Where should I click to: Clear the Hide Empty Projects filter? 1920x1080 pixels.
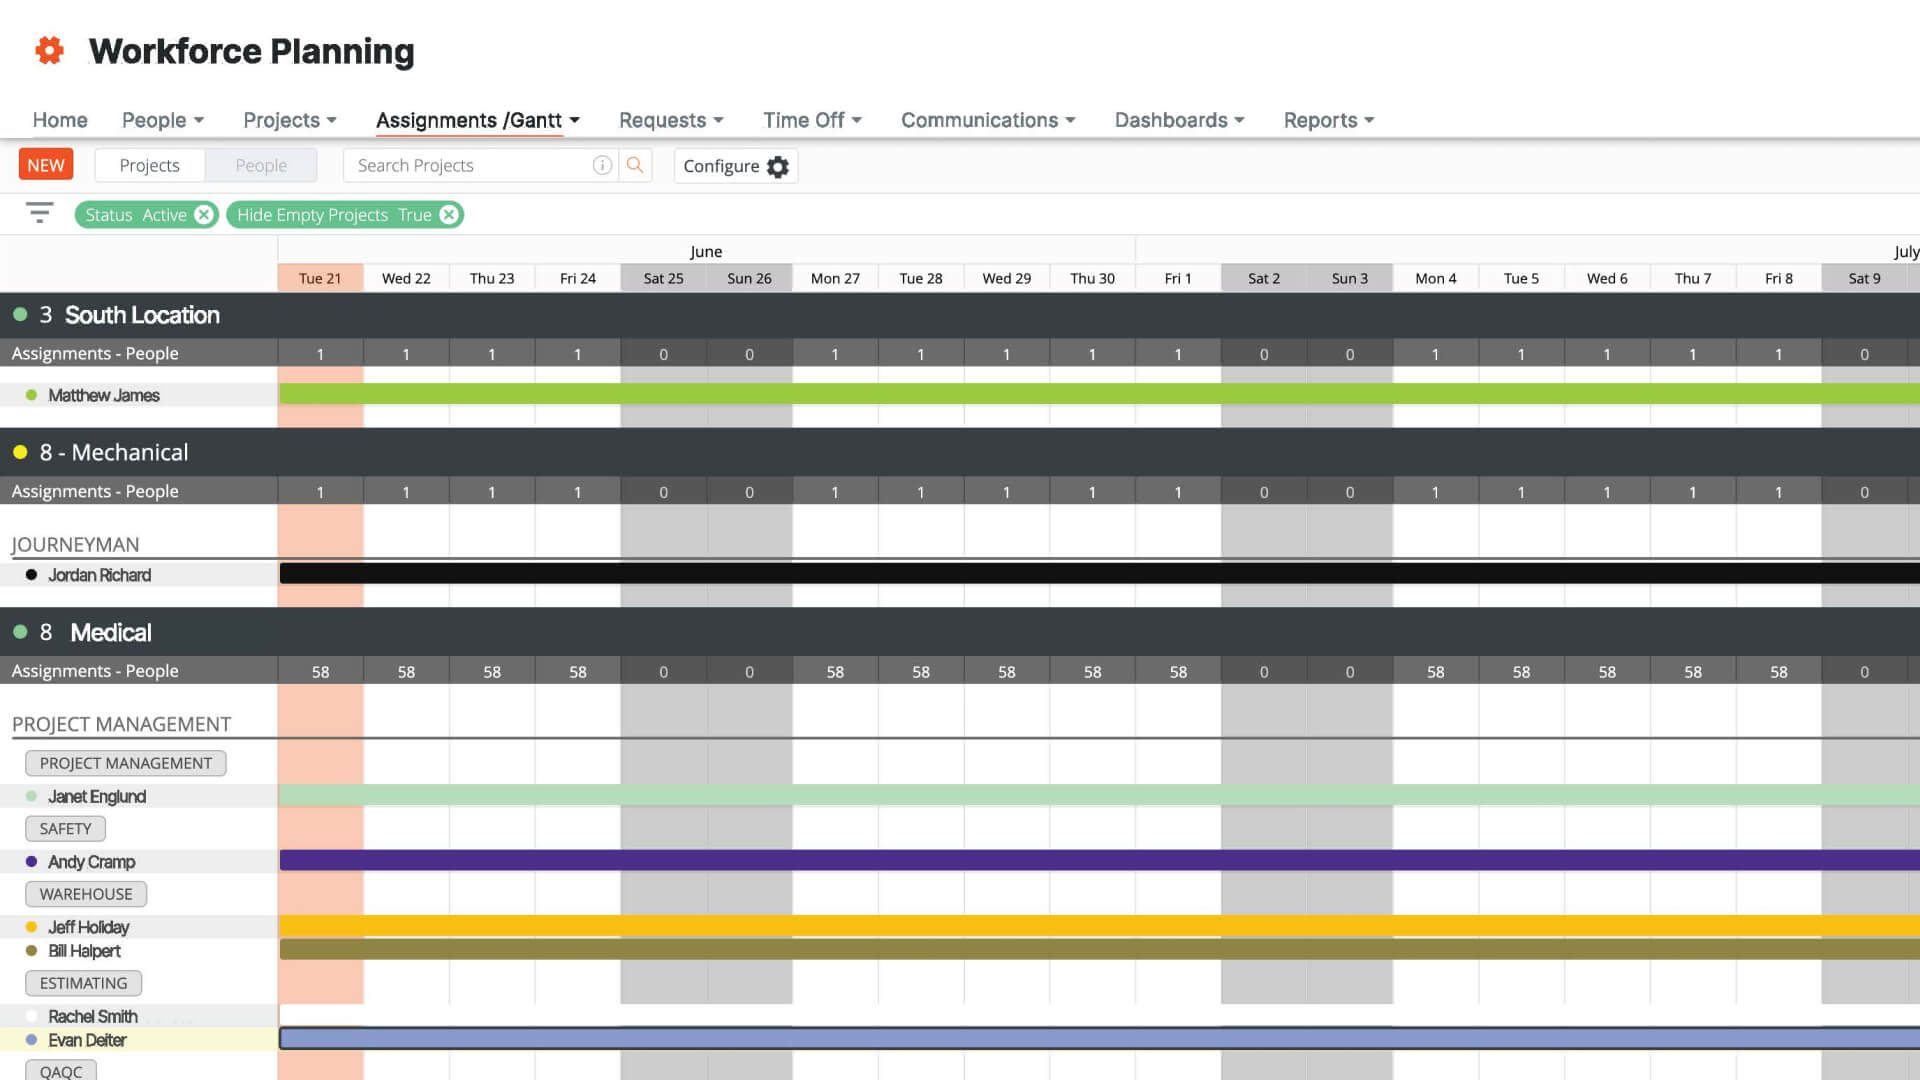pyautogui.click(x=449, y=214)
